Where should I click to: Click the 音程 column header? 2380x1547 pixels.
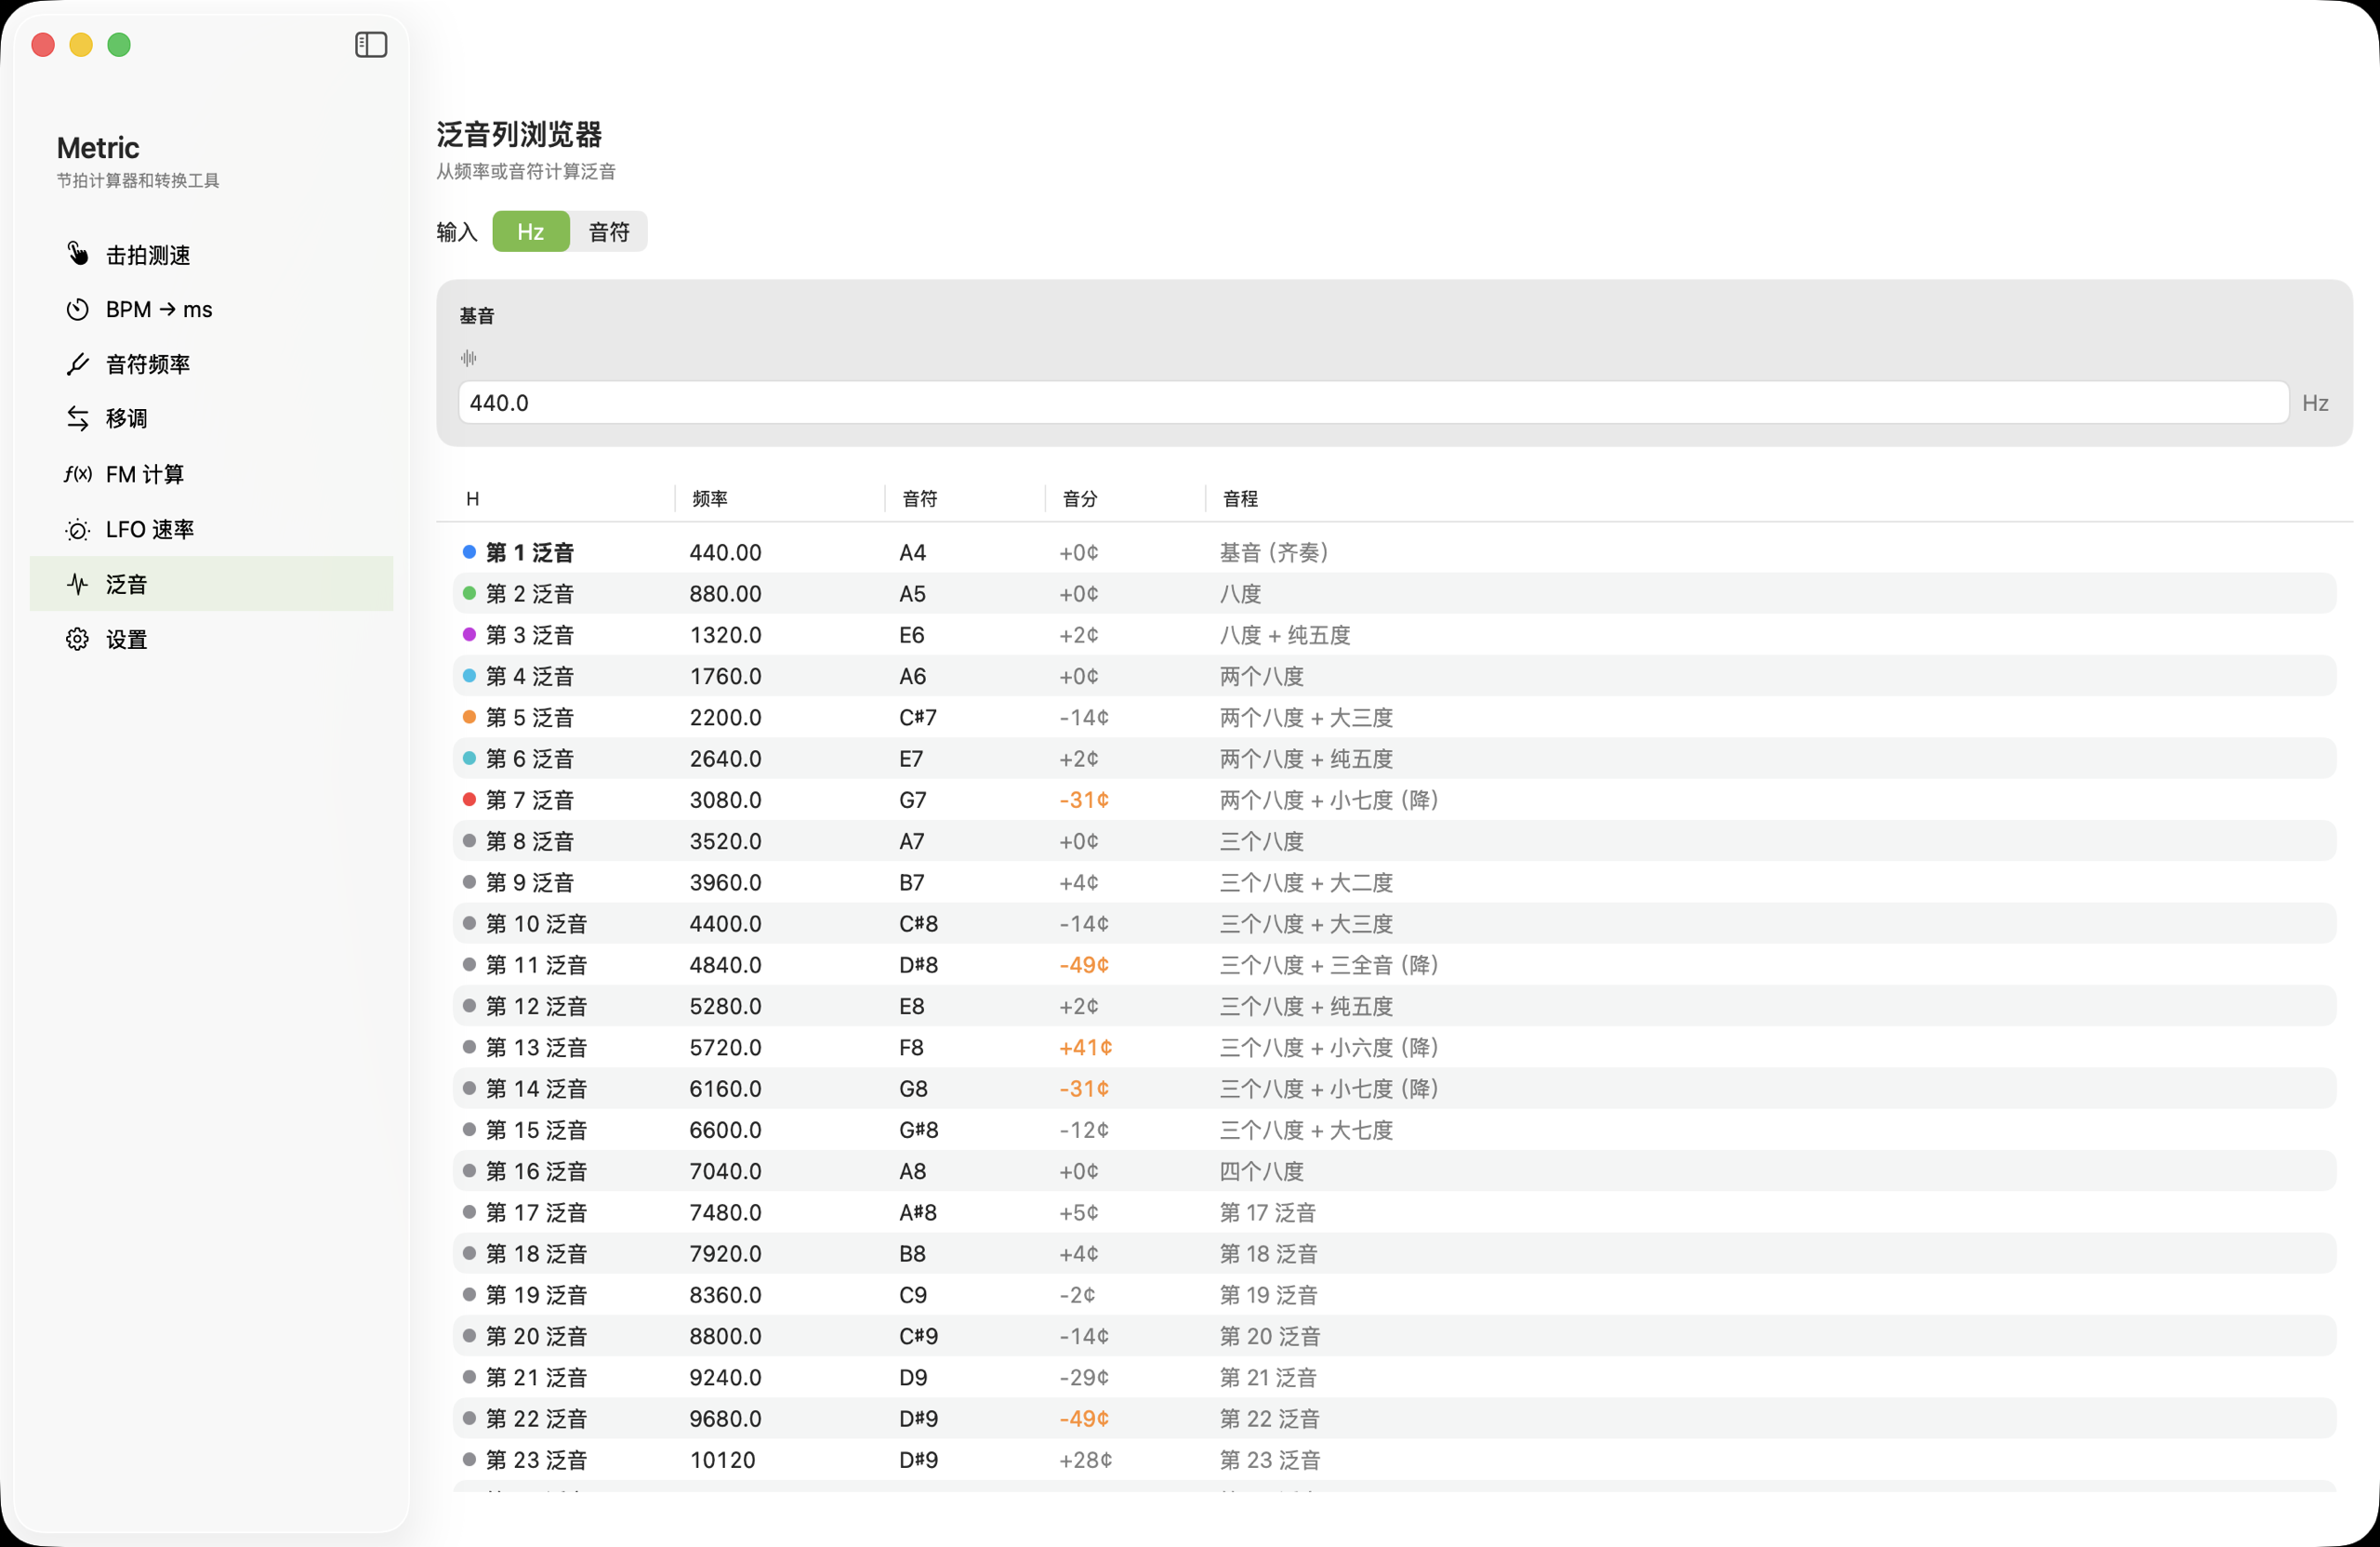[x=1240, y=499]
